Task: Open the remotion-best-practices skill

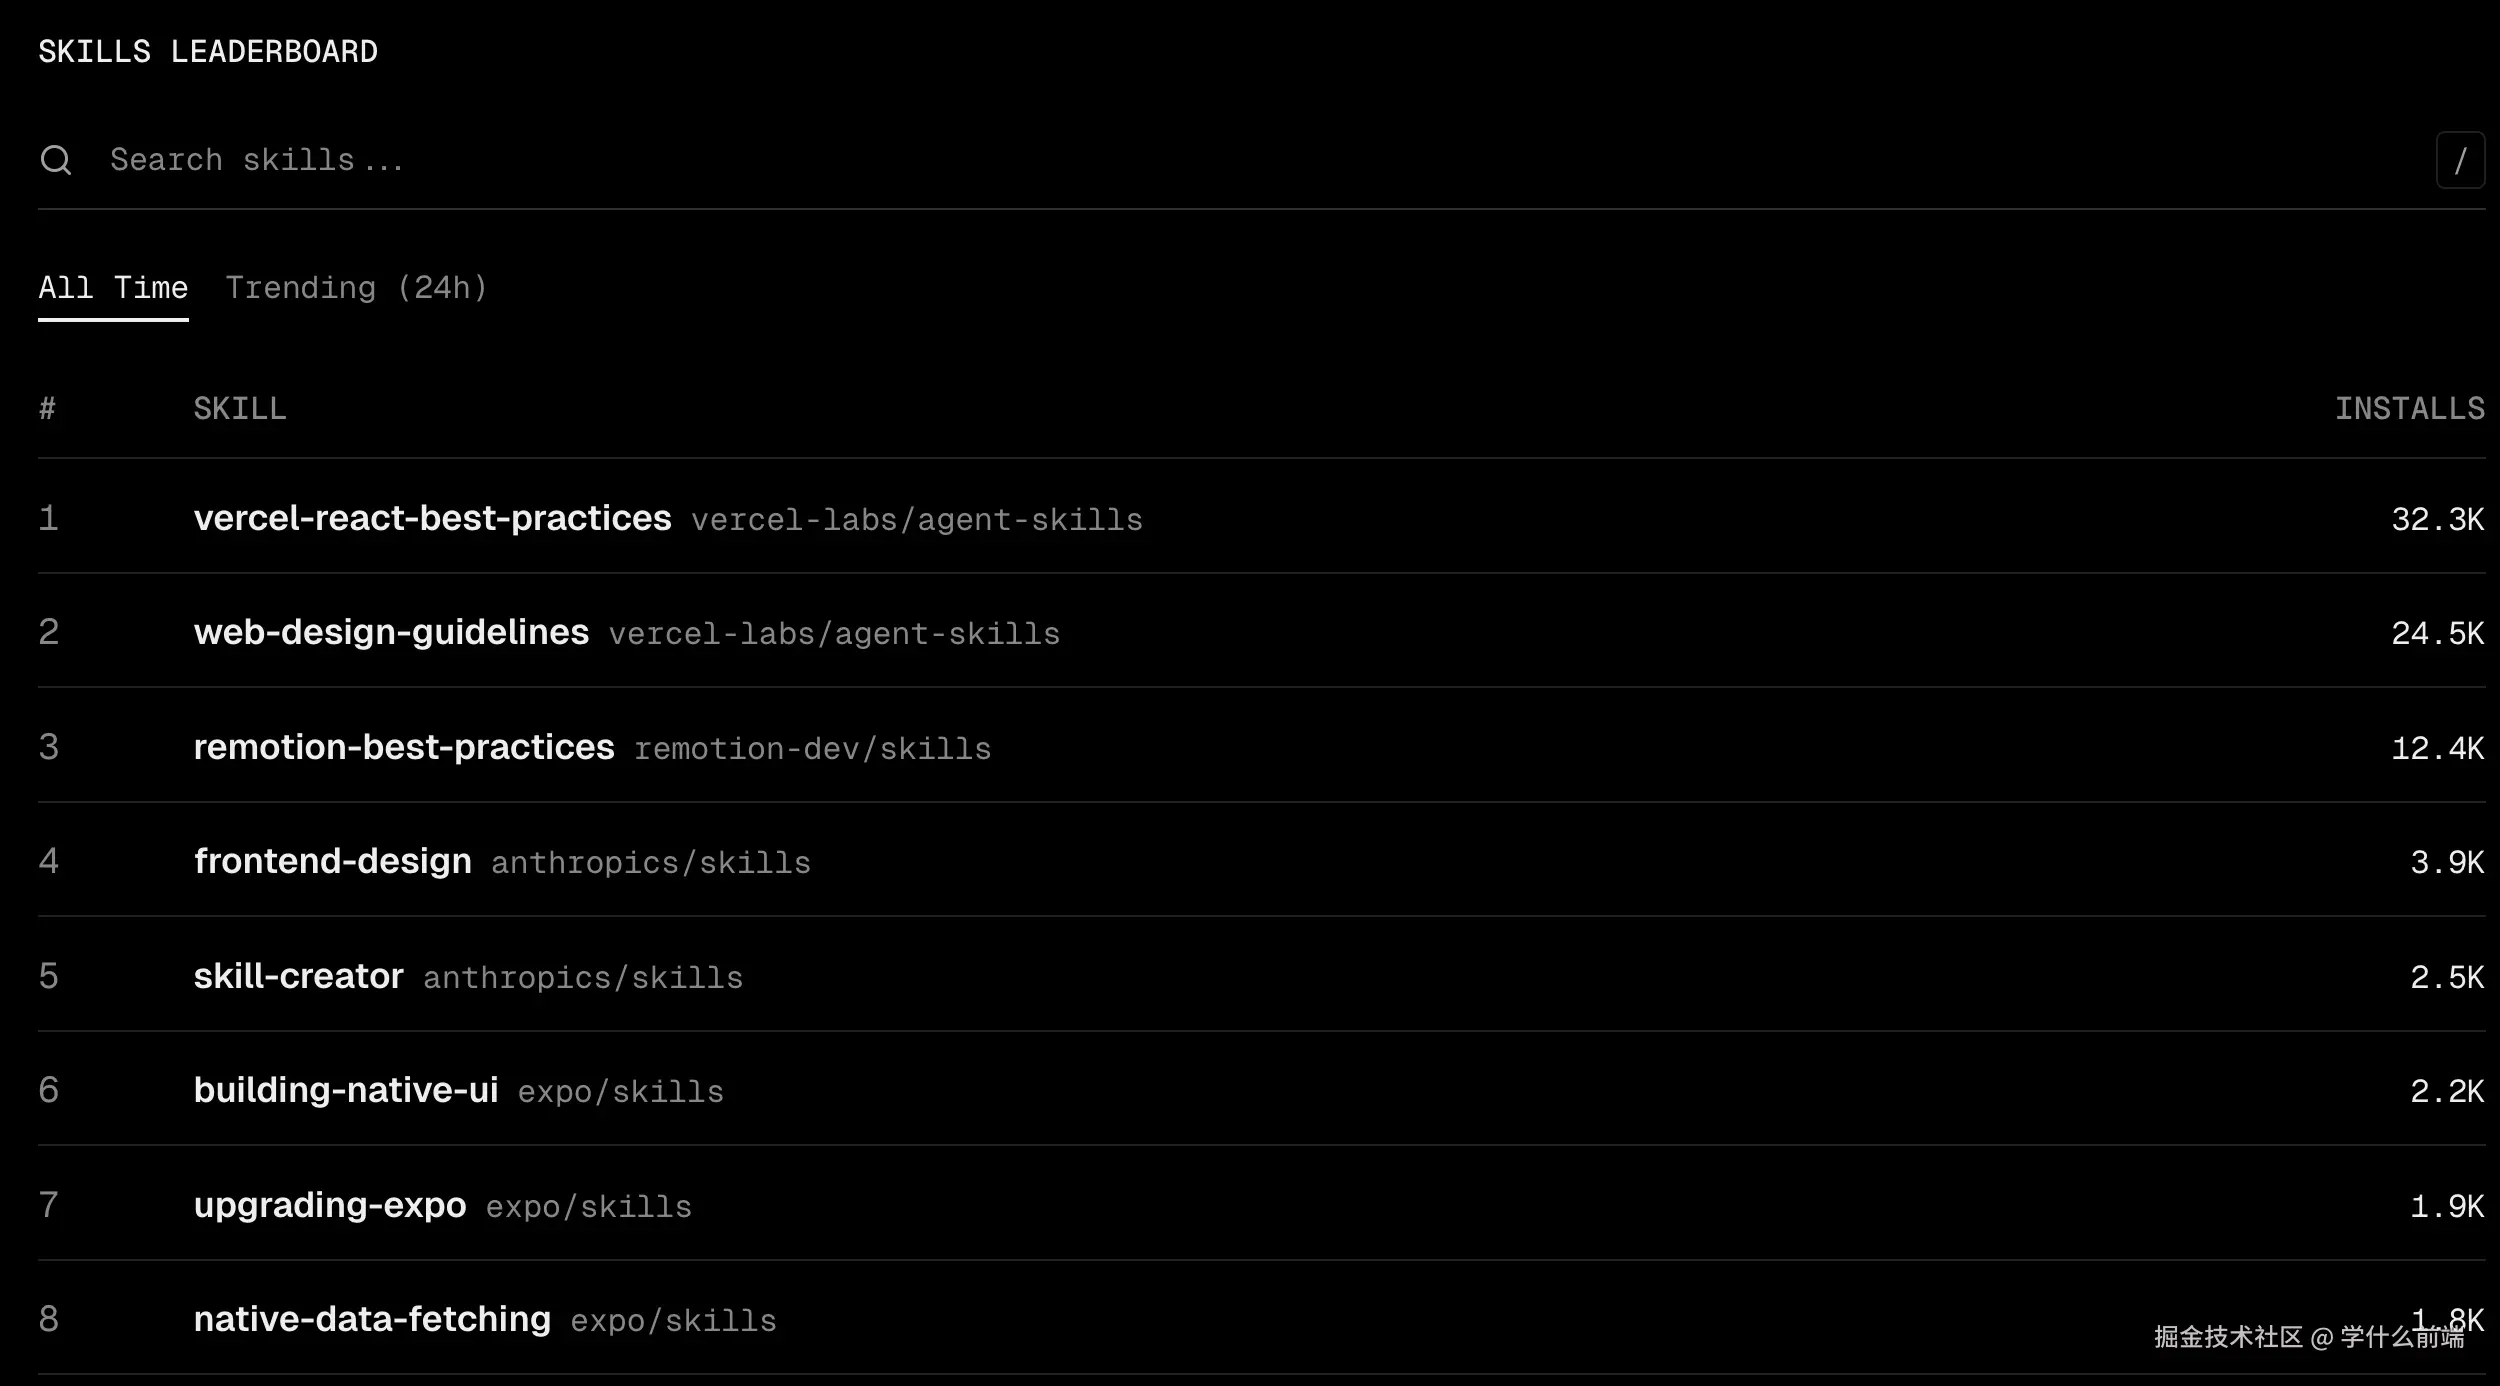Action: point(404,747)
